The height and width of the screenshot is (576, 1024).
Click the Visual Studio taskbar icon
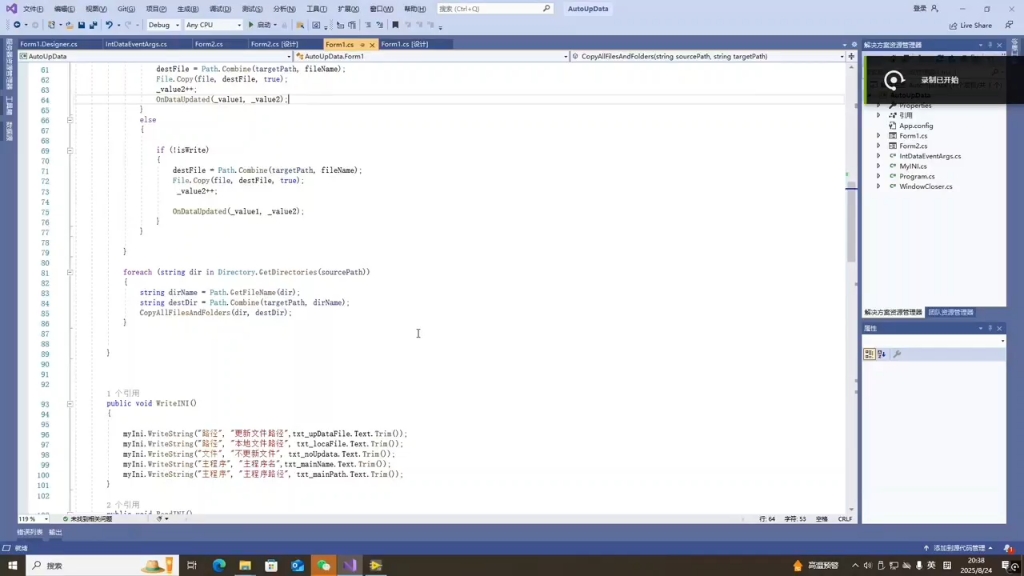(350, 566)
